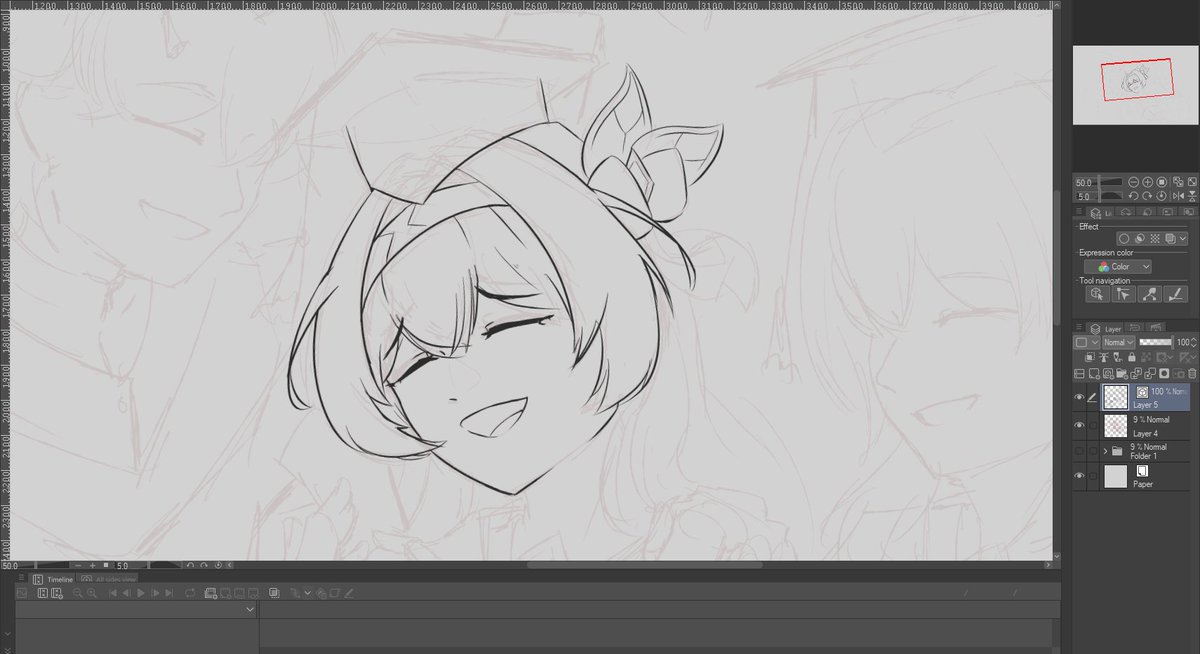Open the timeline track dropdown chevron

point(250,609)
